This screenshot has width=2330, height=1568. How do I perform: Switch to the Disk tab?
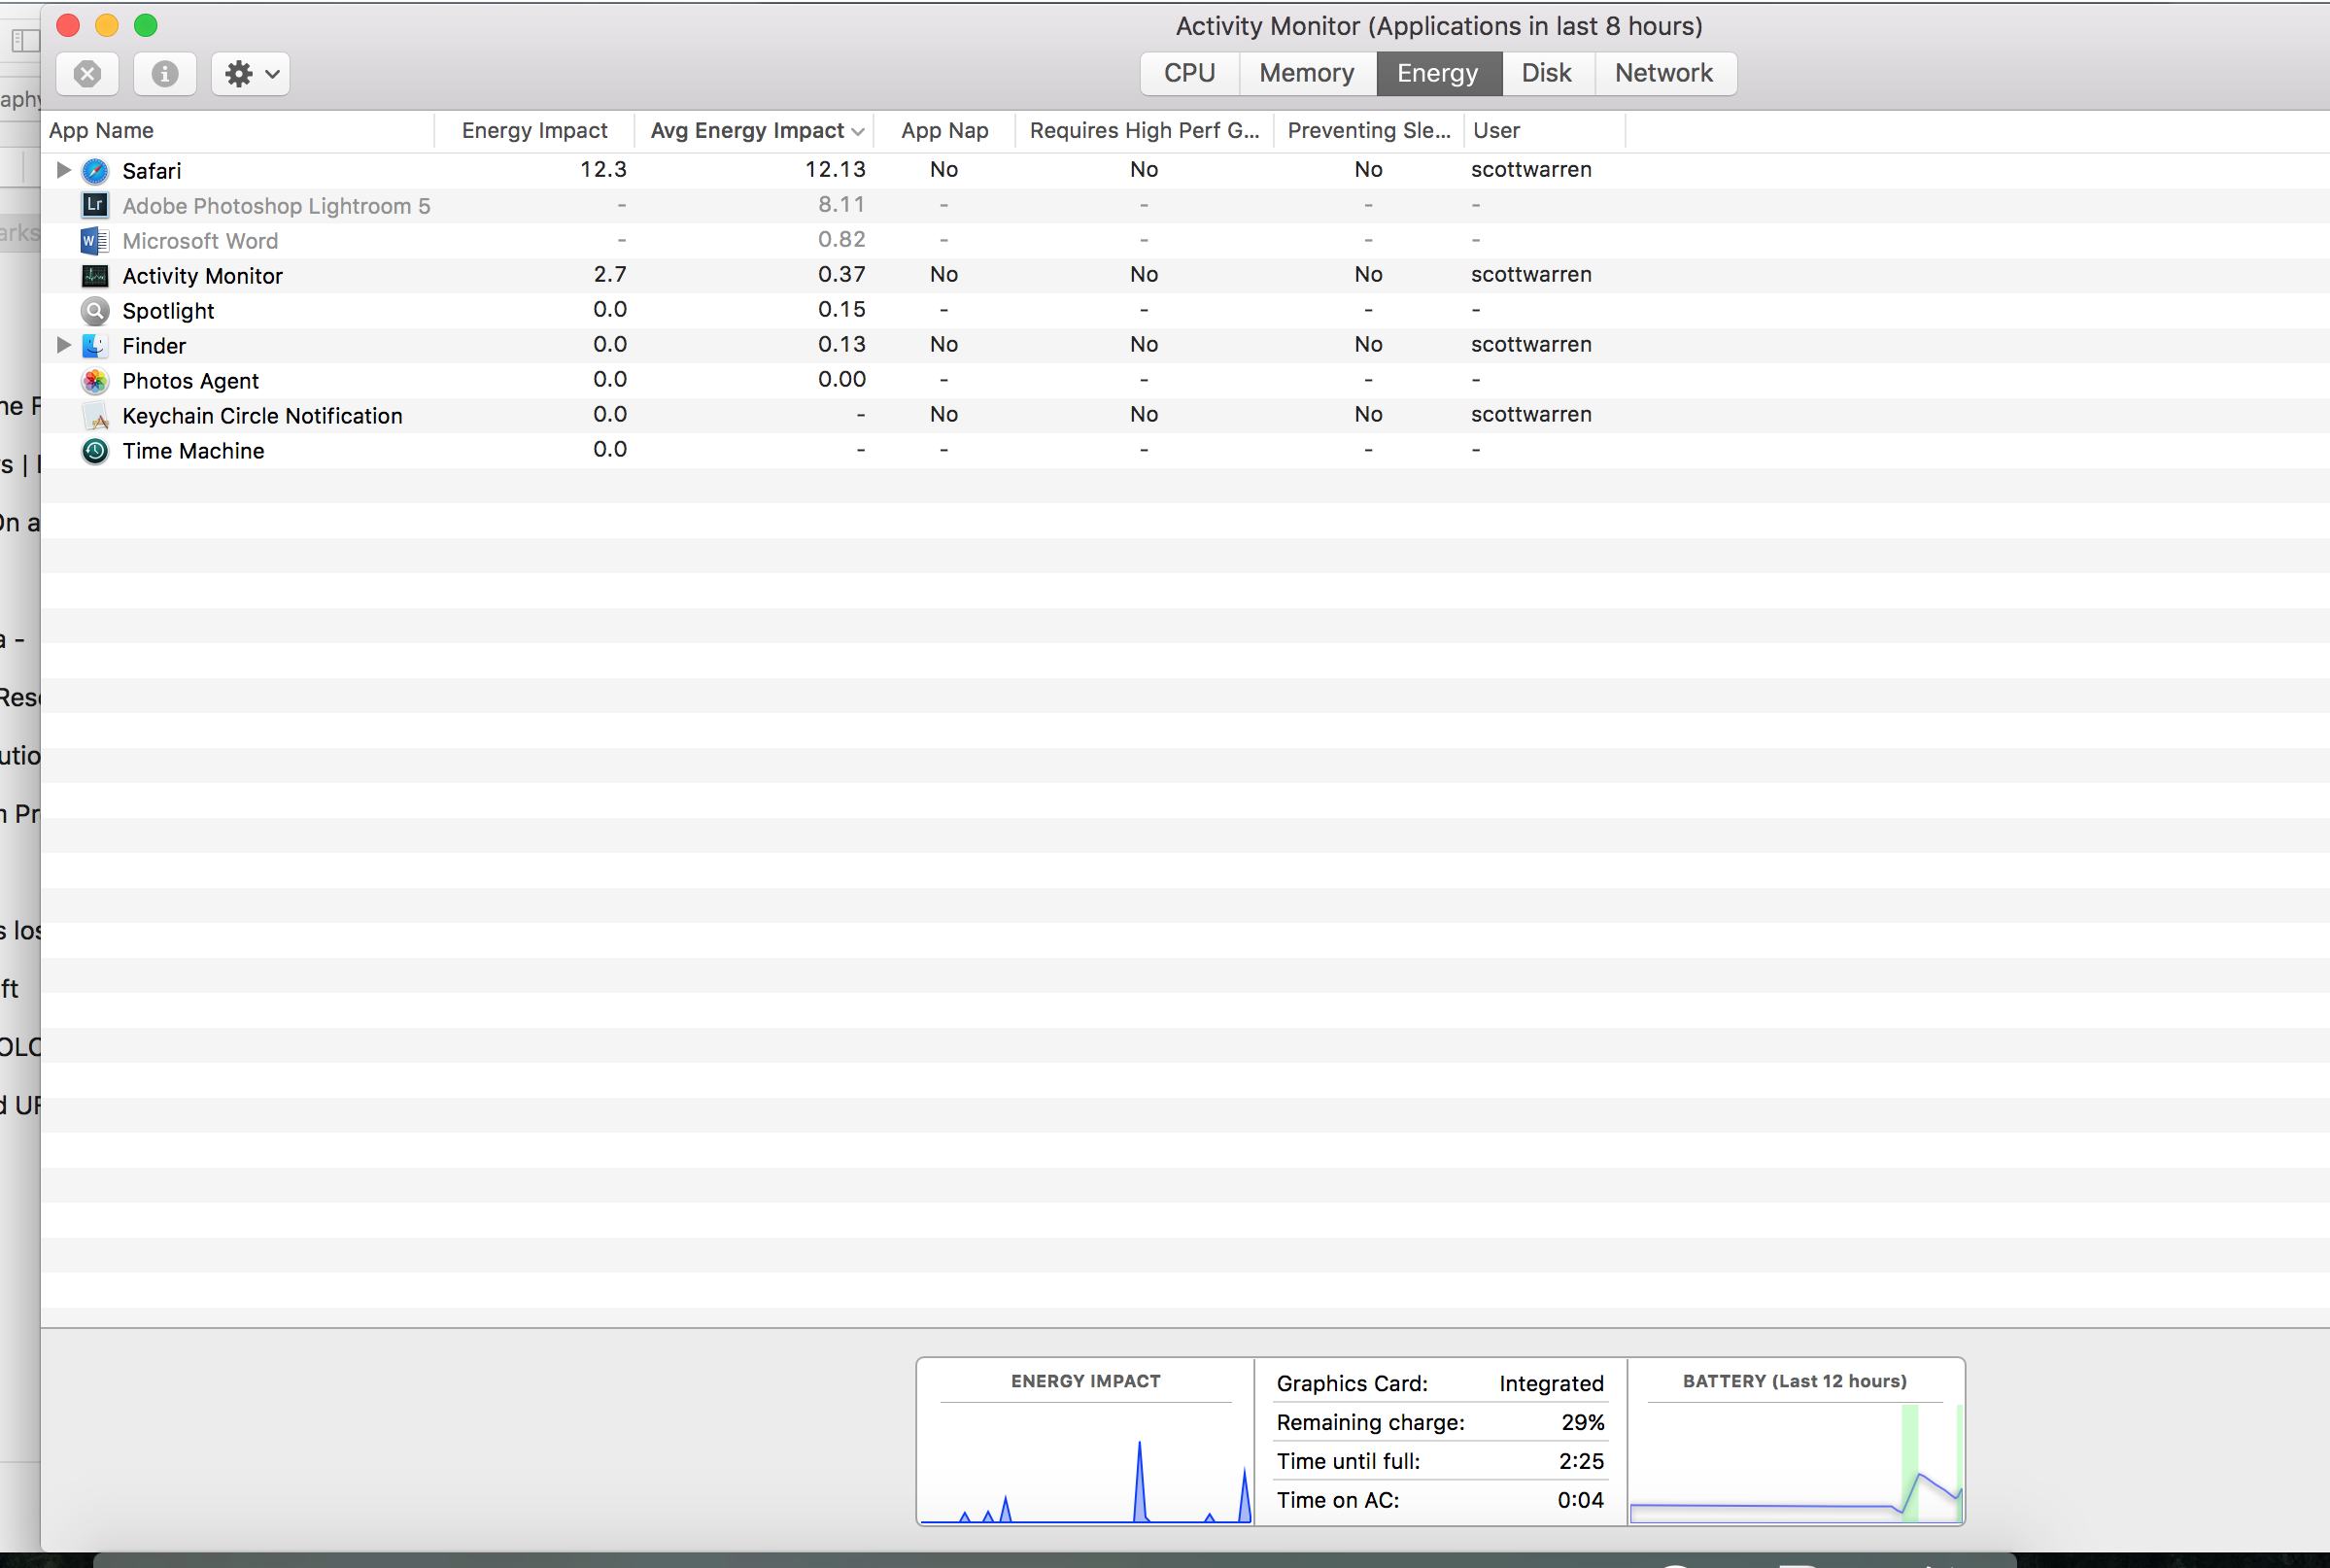[x=1547, y=73]
